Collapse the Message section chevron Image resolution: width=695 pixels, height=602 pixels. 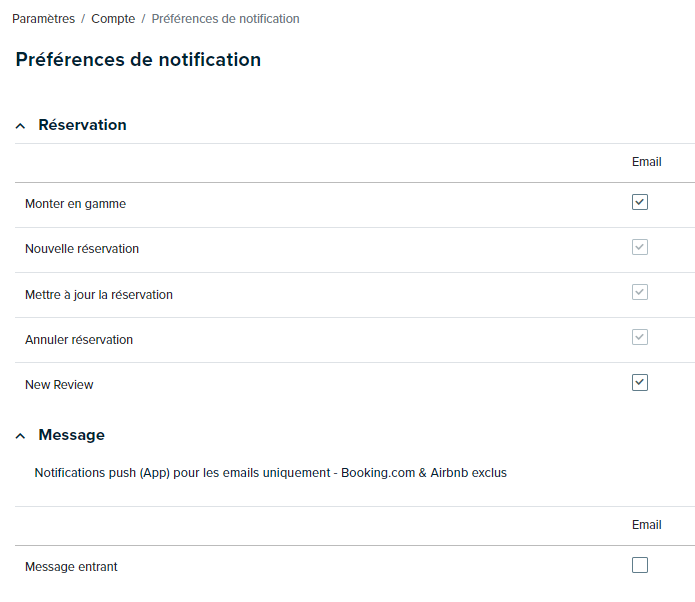coord(20,436)
